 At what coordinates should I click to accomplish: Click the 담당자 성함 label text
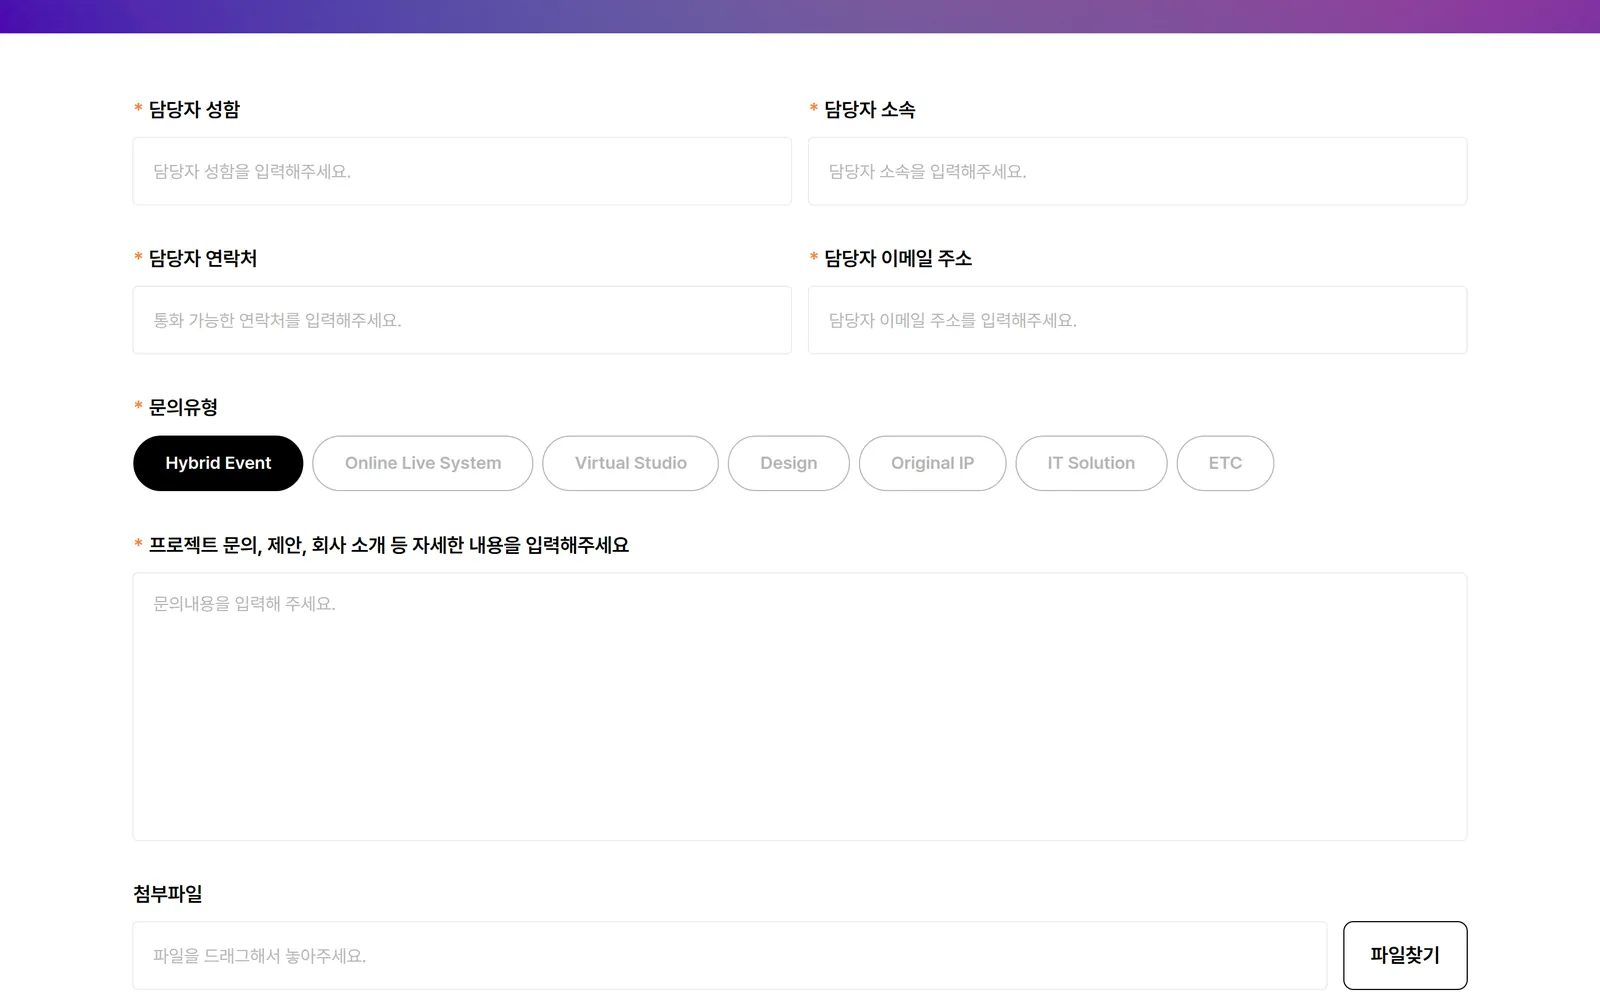[195, 109]
